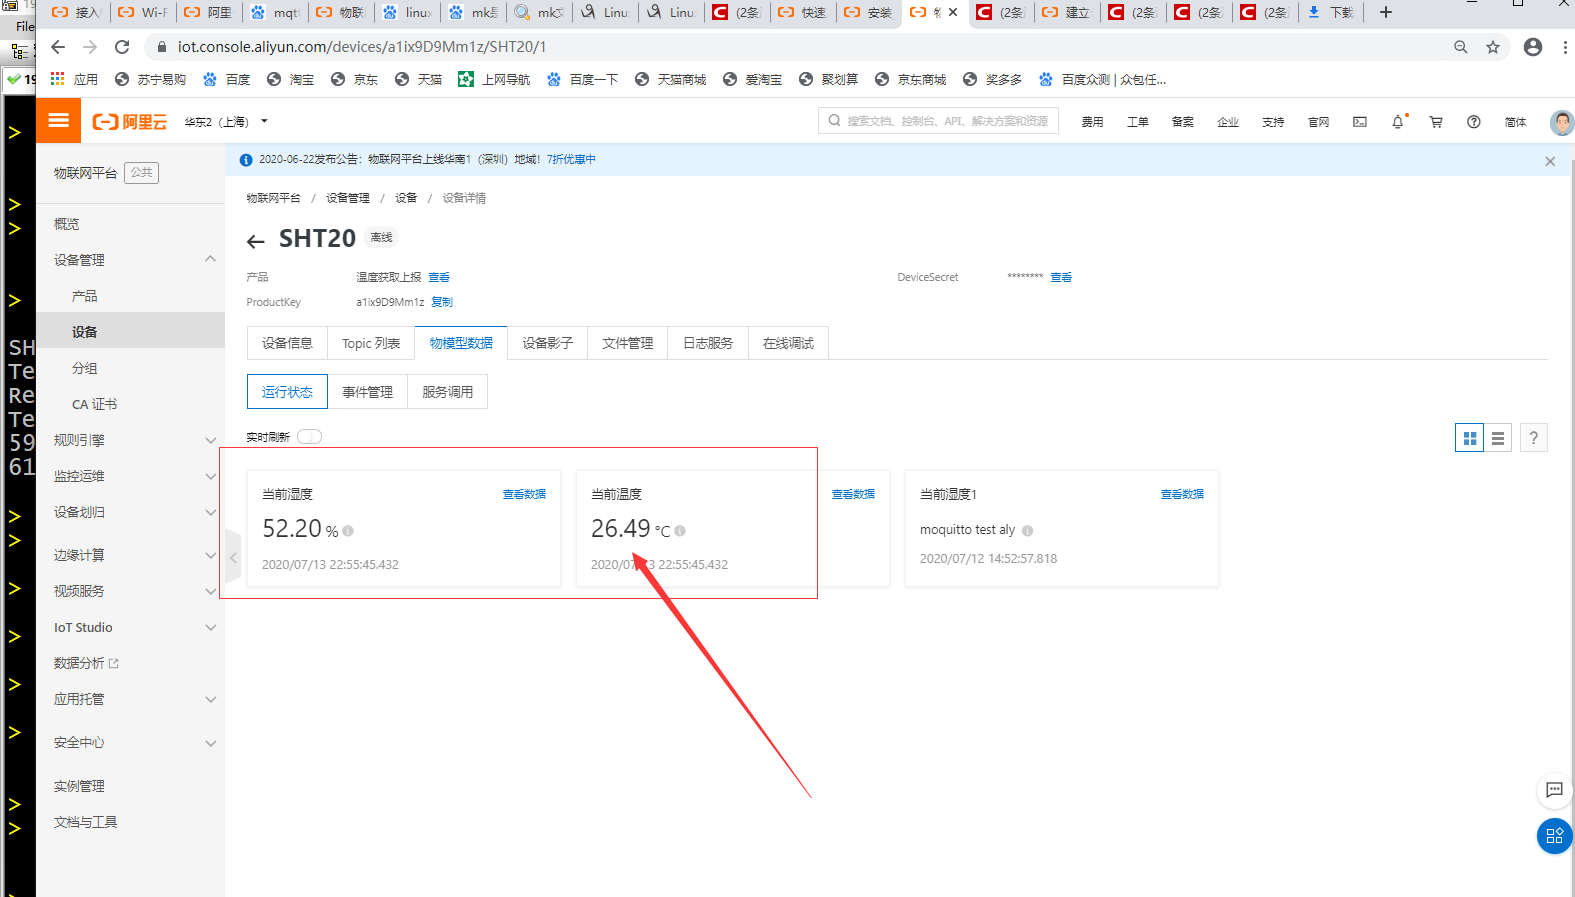Open the 费用 header menu
The image size is (1575, 897).
tap(1092, 122)
